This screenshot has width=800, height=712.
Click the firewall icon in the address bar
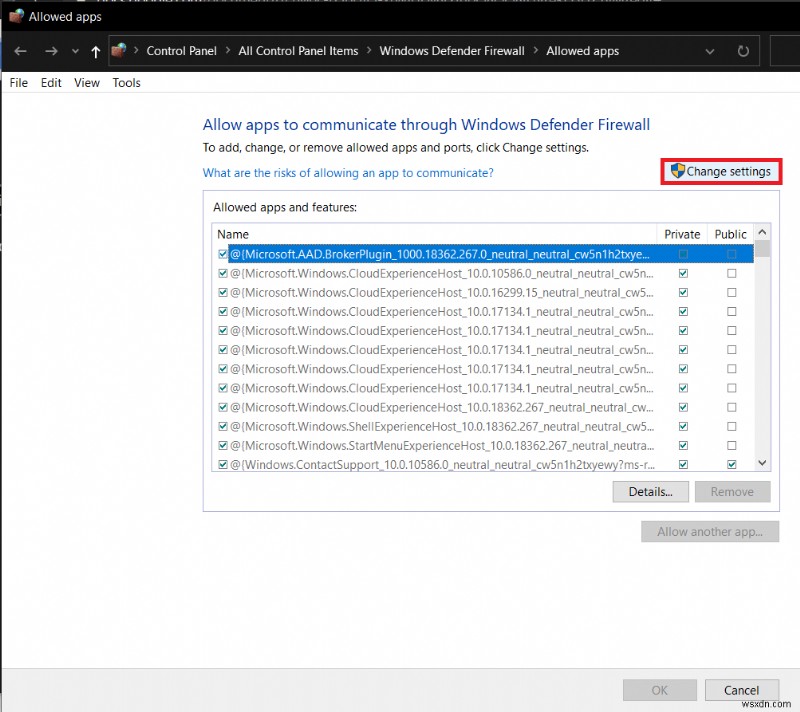click(119, 50)
